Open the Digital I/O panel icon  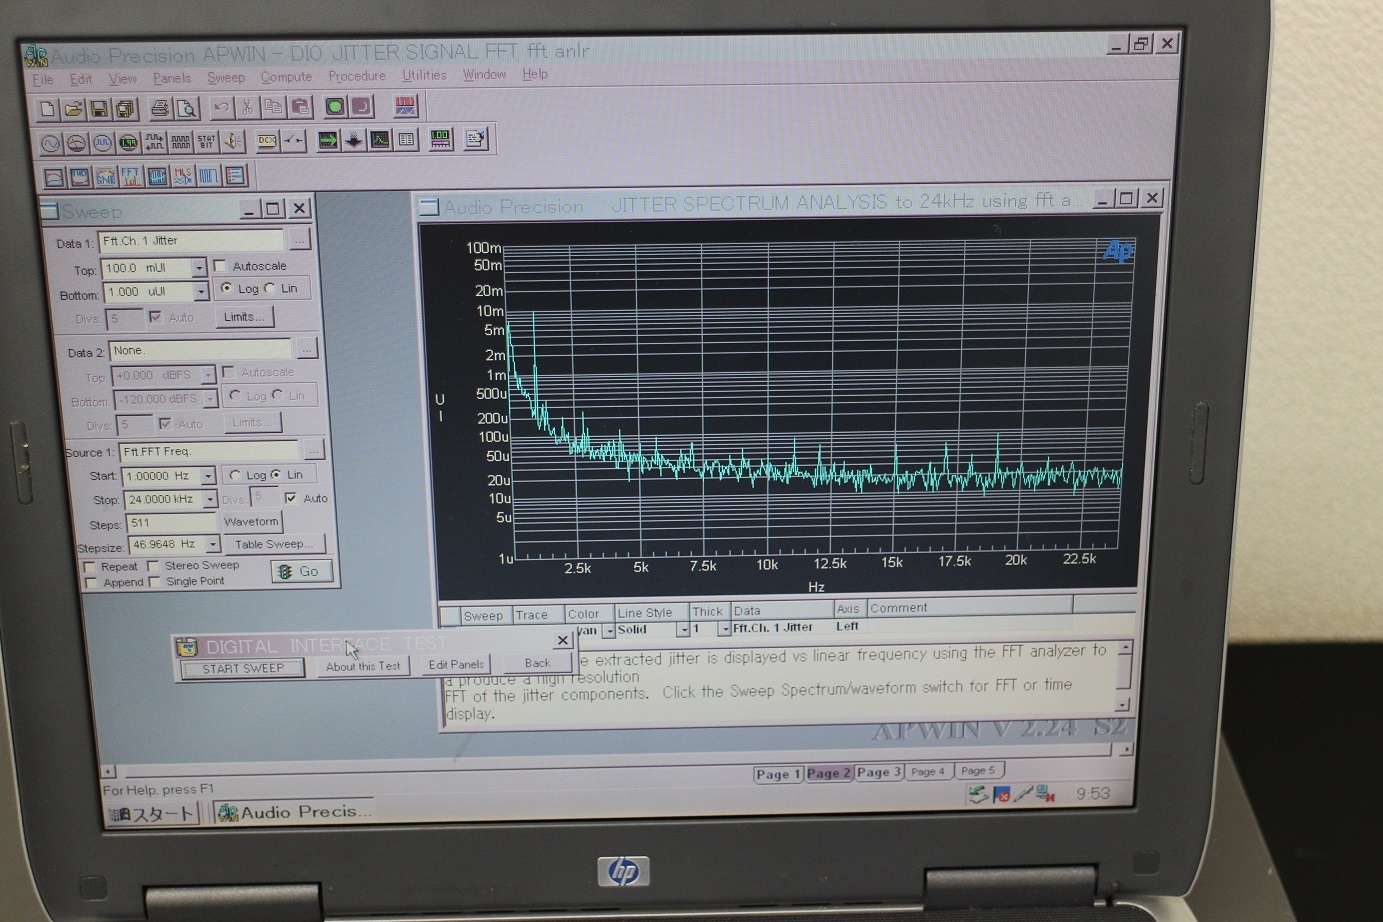point(154,143)
